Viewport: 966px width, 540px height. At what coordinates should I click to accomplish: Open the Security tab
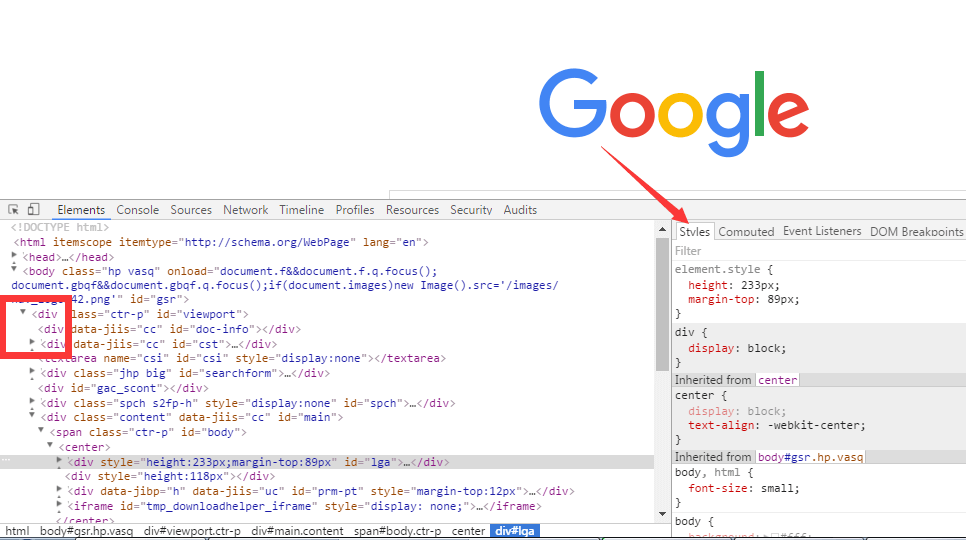point(471,210)
